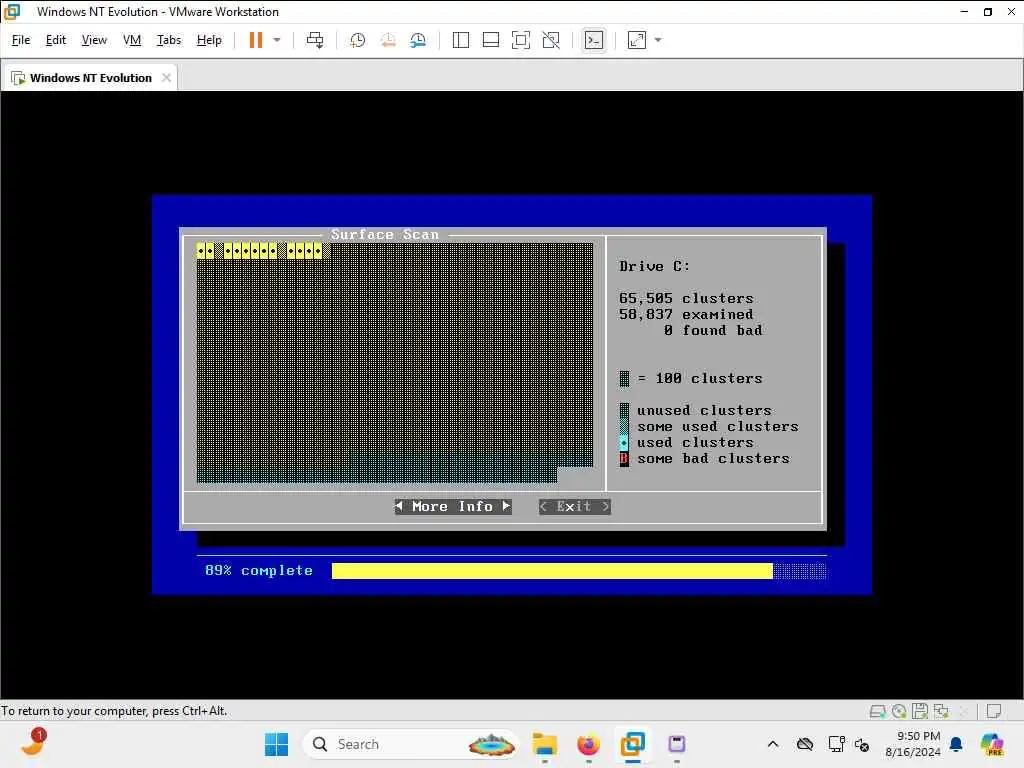This screenshot has height=768, width=1024.
Task: Click Exit in the Surface Scan dialog
Action: [x=575, y=507]
